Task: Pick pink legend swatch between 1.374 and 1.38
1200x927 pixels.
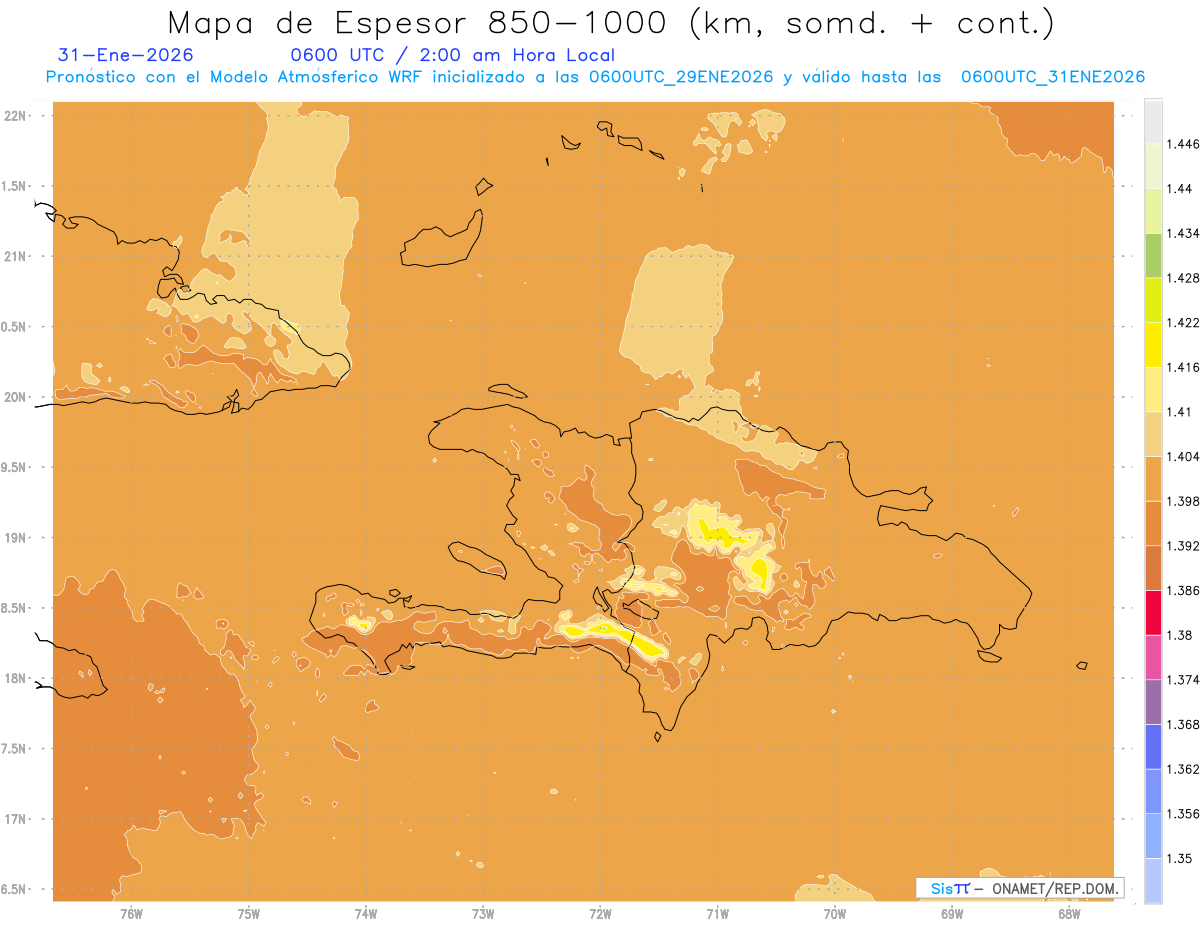Action: coord(1153,657)
